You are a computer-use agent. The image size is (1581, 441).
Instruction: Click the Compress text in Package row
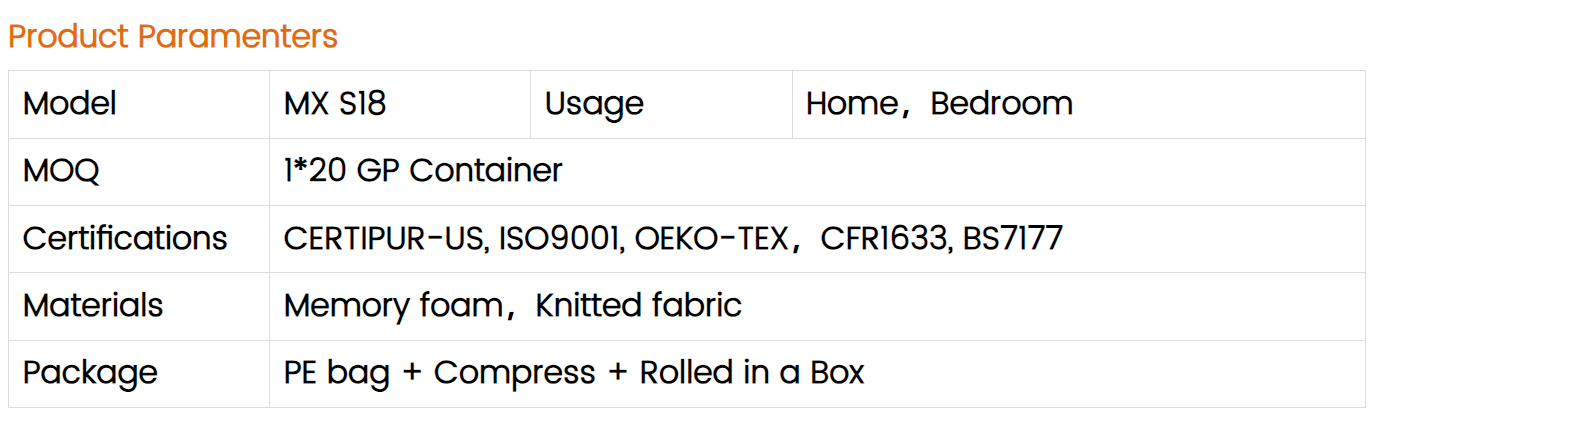[514, 373]
